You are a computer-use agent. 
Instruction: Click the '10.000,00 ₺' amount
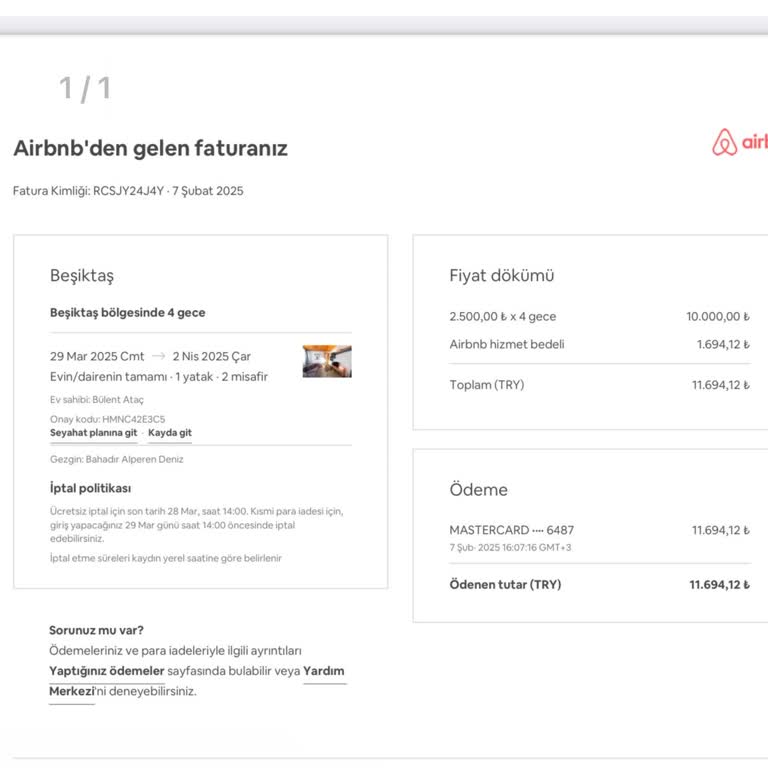click(718, 316)
